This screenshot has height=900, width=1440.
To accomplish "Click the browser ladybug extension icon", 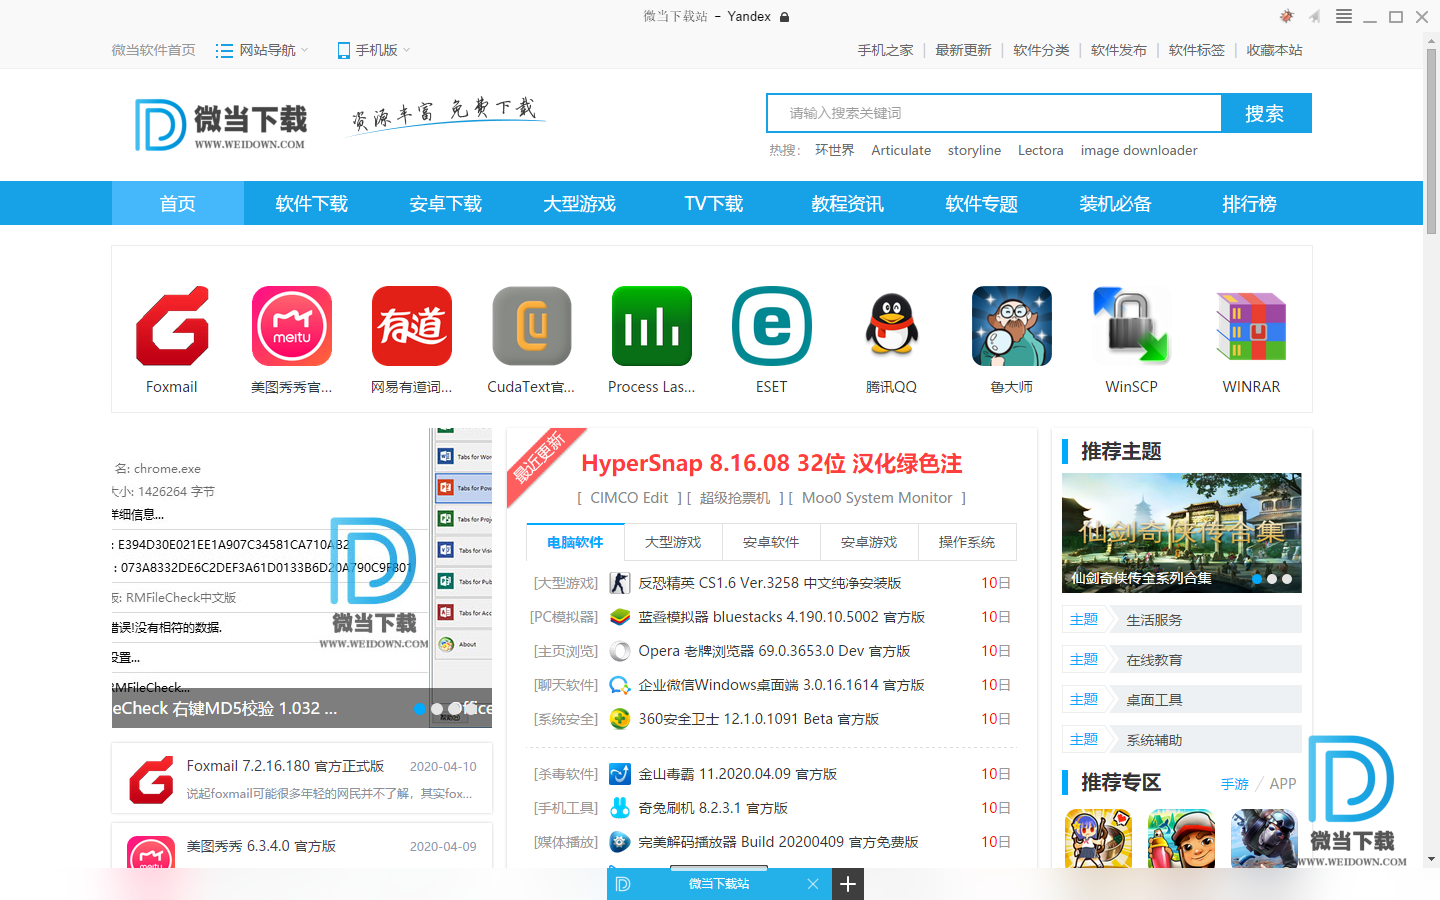I will (1287, 16).
